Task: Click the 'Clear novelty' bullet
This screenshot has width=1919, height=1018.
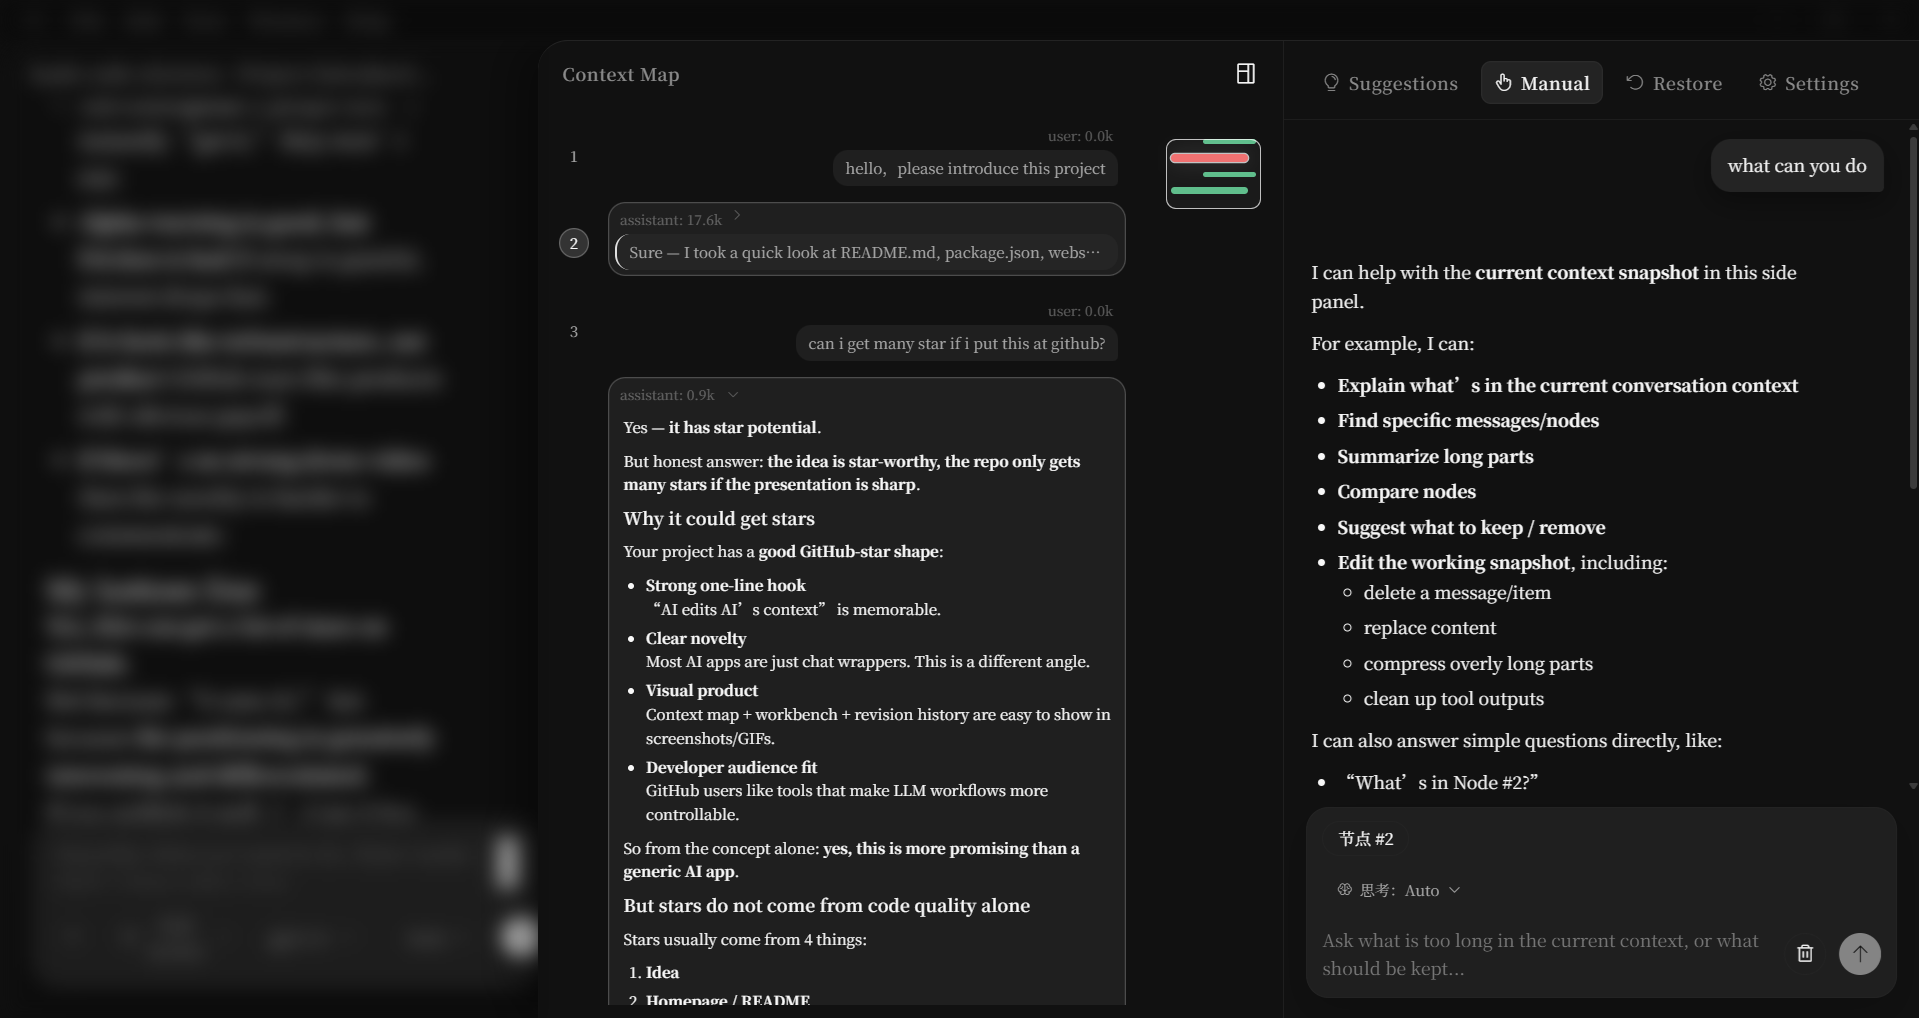Action: point(696,639)
